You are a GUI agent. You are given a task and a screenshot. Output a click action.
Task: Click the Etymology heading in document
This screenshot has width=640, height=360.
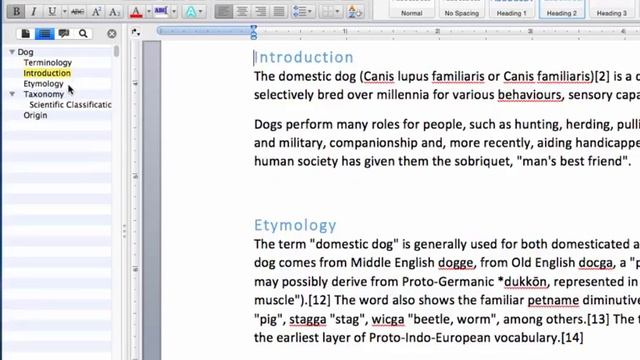[295, 225]
